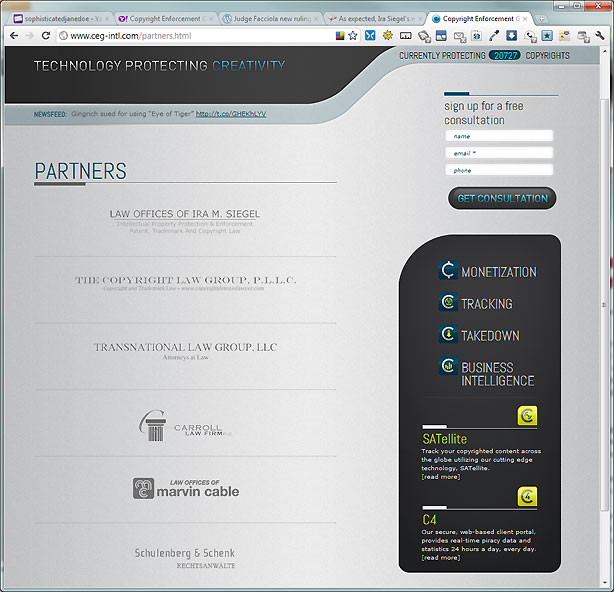
Task: Click the name input field
Action: pos(499,136)
